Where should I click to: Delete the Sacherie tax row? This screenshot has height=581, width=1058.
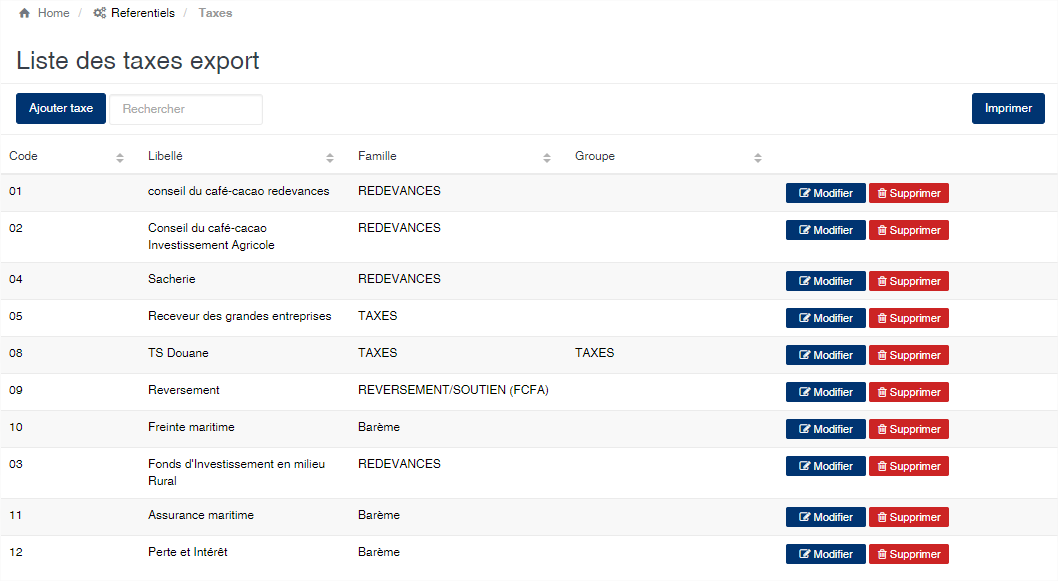(x=908, y=281)
